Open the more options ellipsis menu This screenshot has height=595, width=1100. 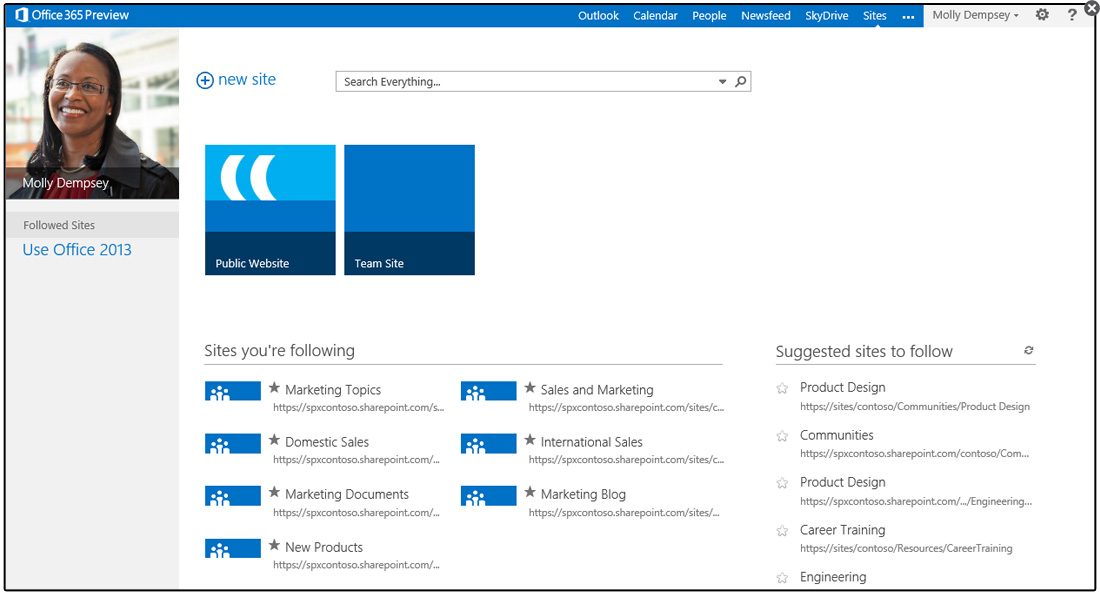908,17
